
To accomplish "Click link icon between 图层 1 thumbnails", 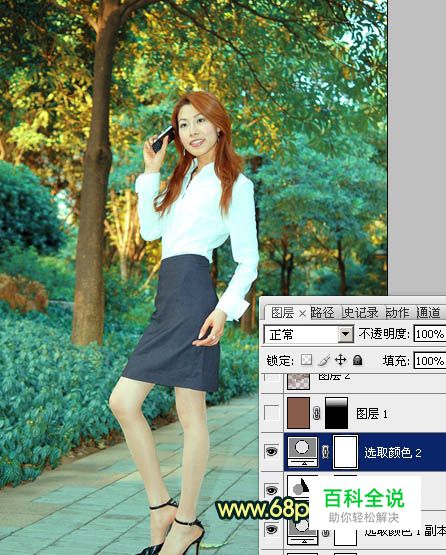I will click(x=317, y=413).
